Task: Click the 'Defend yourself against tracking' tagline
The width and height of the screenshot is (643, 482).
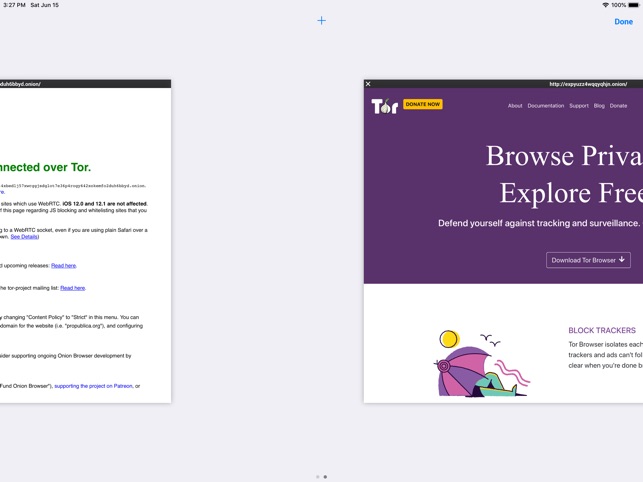Action: [539, 223]
